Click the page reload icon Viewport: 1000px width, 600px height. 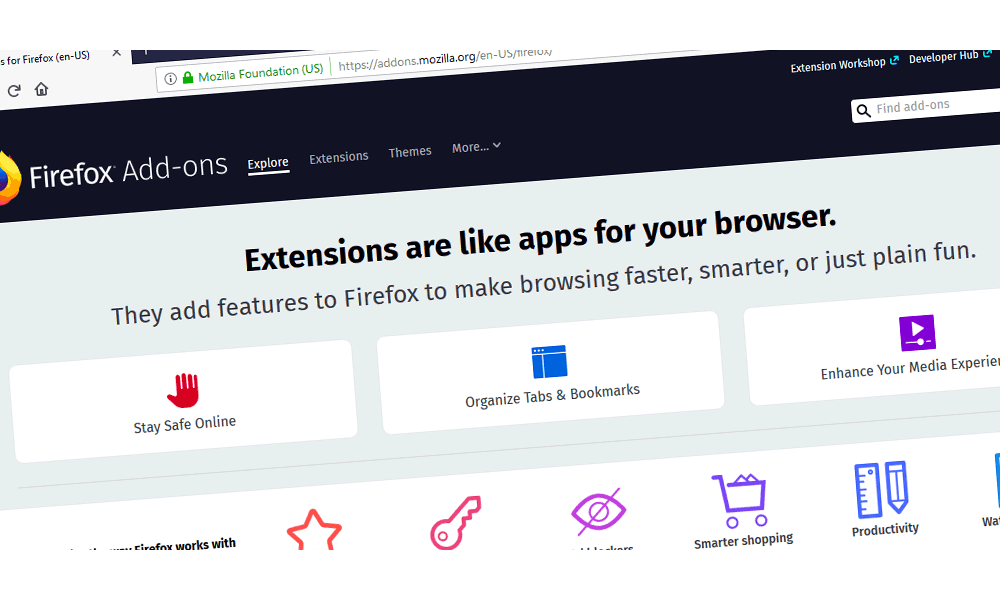[x=13, y=89]
